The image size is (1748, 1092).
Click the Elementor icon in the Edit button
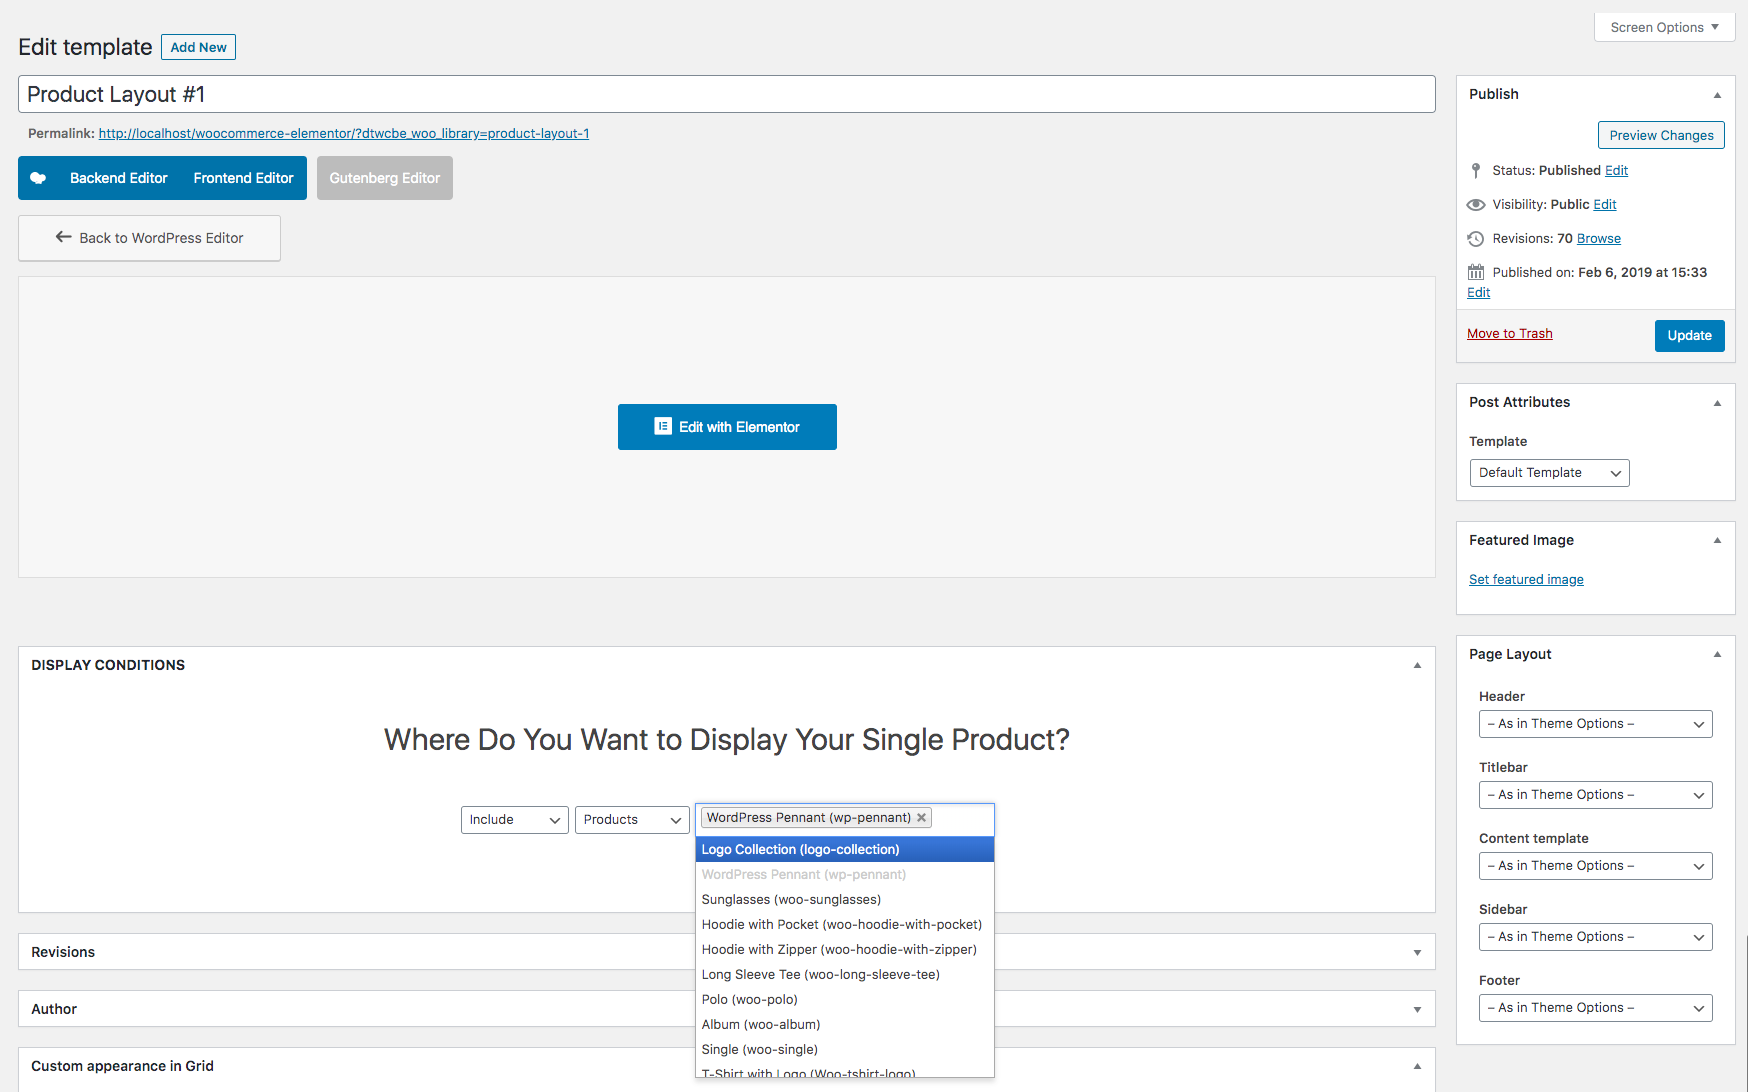click(x=663, y=426)
